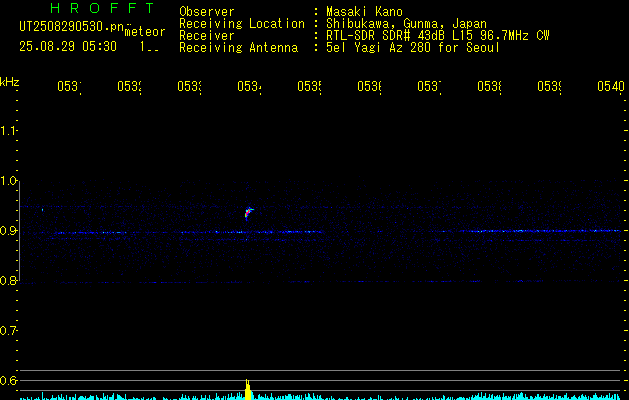Click the Receiving Antenna field label
Screen dimensions: 629x400
click(239, 48)
